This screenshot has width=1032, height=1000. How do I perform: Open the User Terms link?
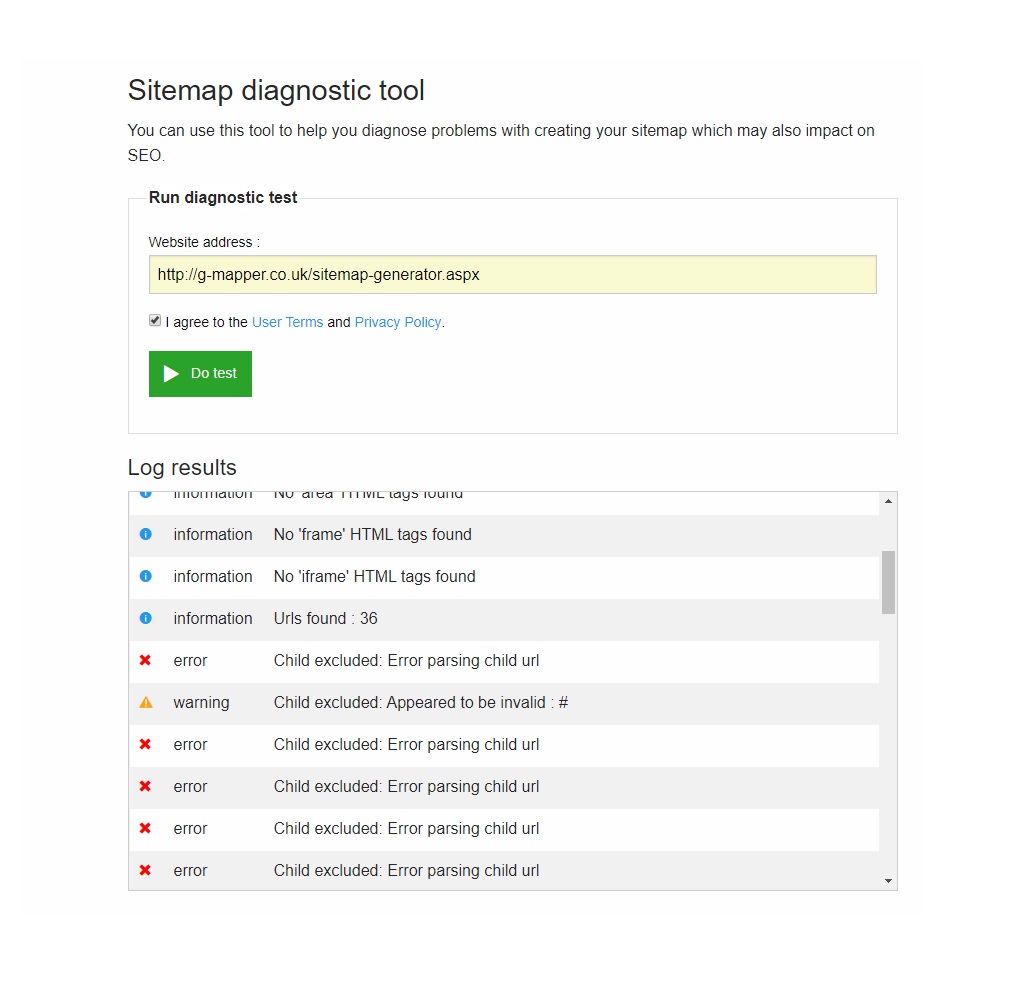tap(288, 321)
